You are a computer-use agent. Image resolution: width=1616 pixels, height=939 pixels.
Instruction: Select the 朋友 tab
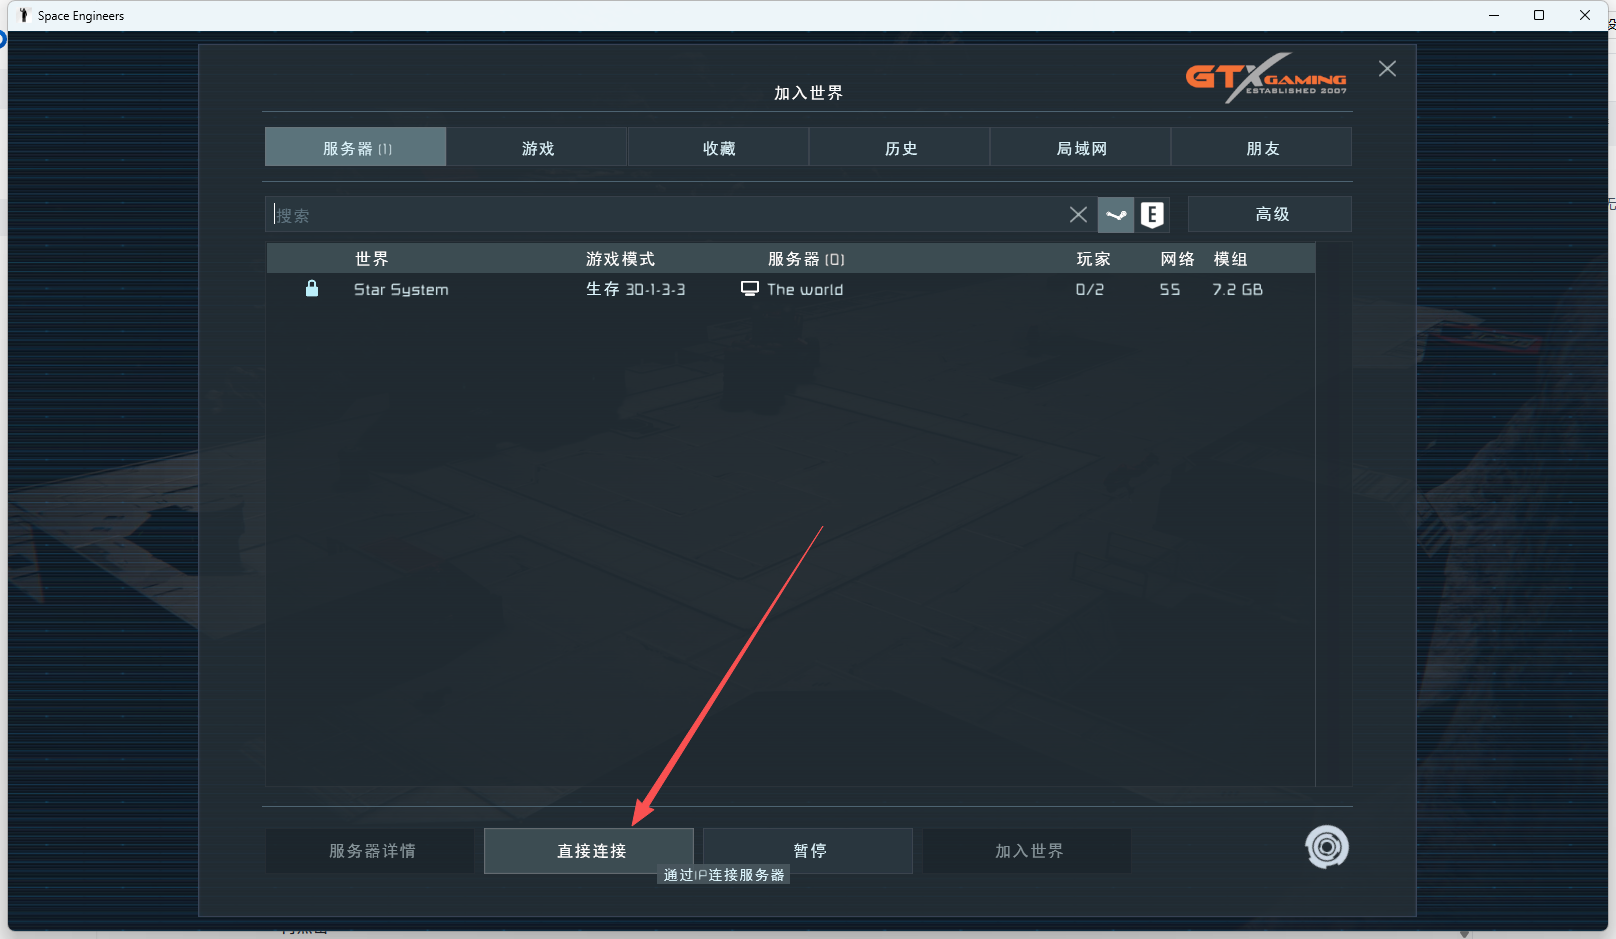[x=1262, y=147]
